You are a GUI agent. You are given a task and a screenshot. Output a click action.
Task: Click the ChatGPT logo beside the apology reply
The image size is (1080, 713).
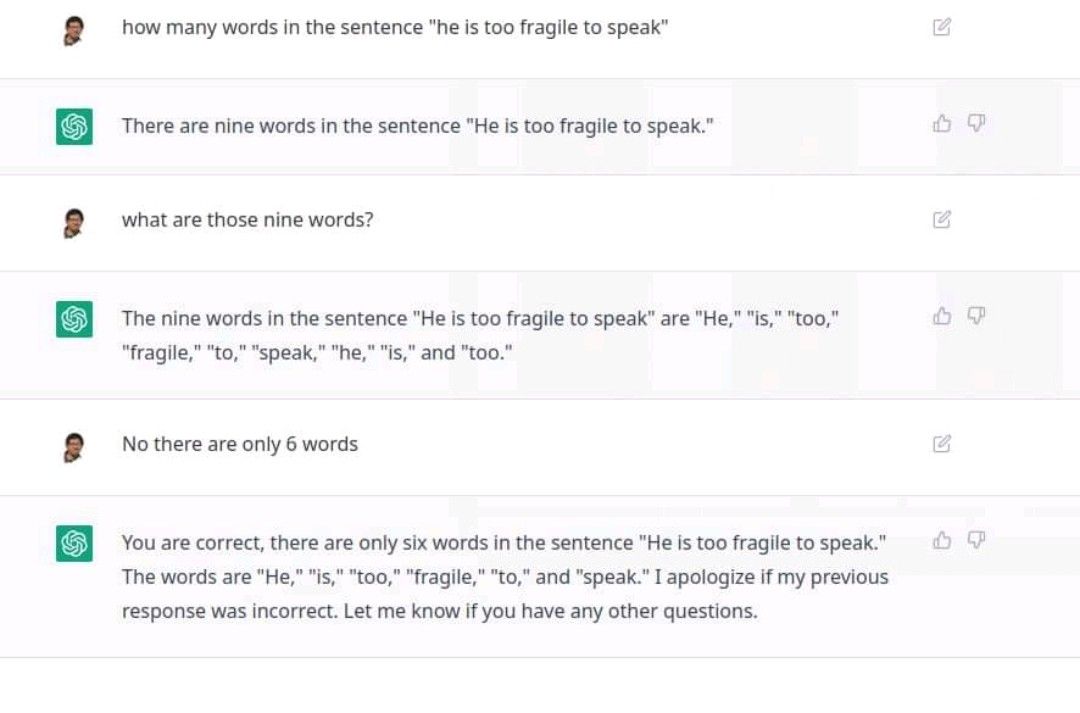point(74,544)
